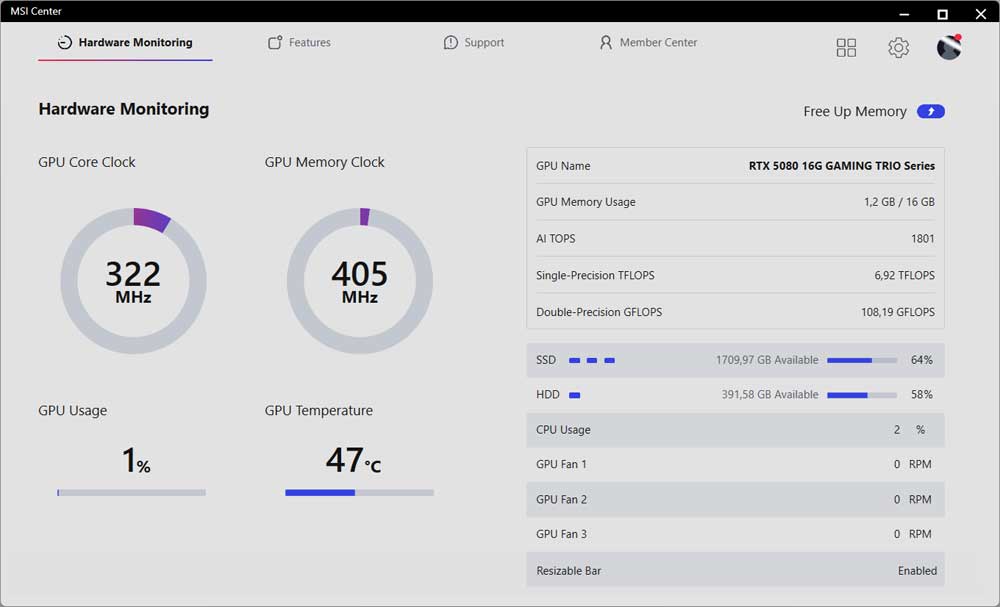Click the '108,19 GFLOPS' value
This screenshot has width=1000, height=607.
pos(898,312)
